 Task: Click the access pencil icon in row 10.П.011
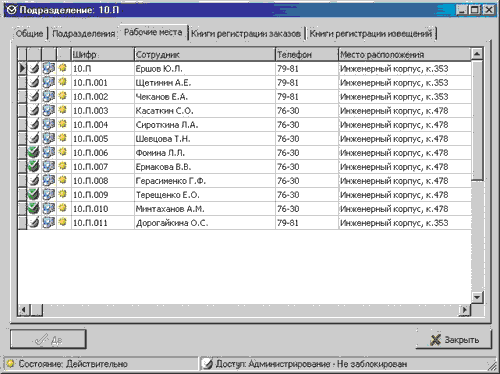click(34, 222)
